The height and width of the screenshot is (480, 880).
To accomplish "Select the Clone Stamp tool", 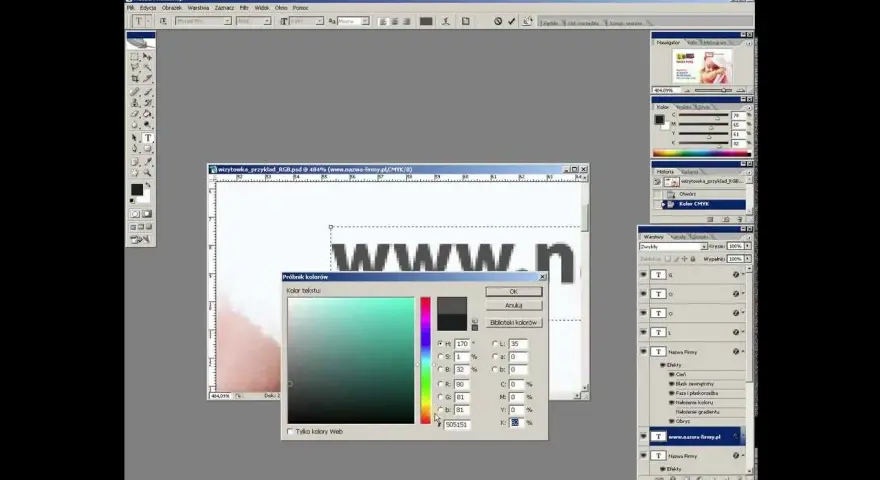I will pyautogui.click(x=135, y=103).
